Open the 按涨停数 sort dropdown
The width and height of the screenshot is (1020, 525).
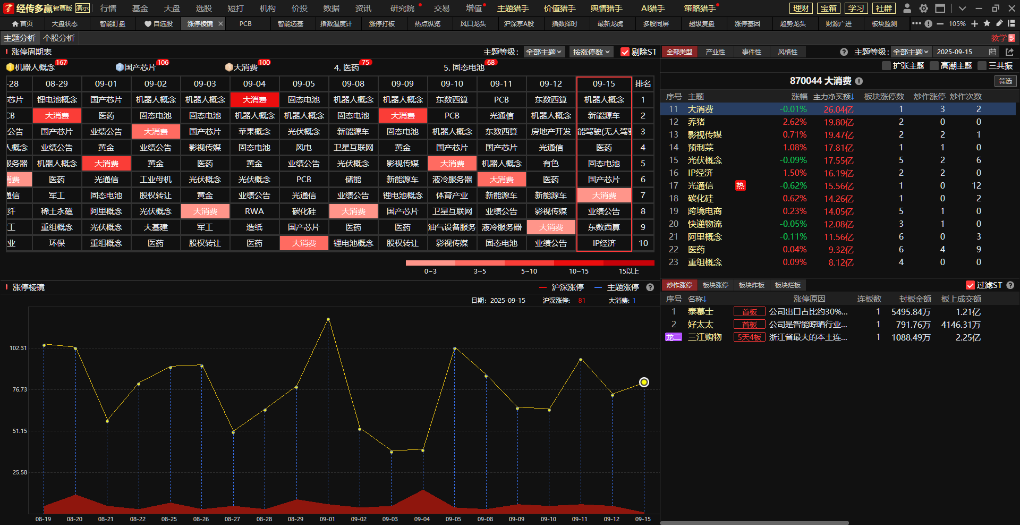(x=591, y=51)
